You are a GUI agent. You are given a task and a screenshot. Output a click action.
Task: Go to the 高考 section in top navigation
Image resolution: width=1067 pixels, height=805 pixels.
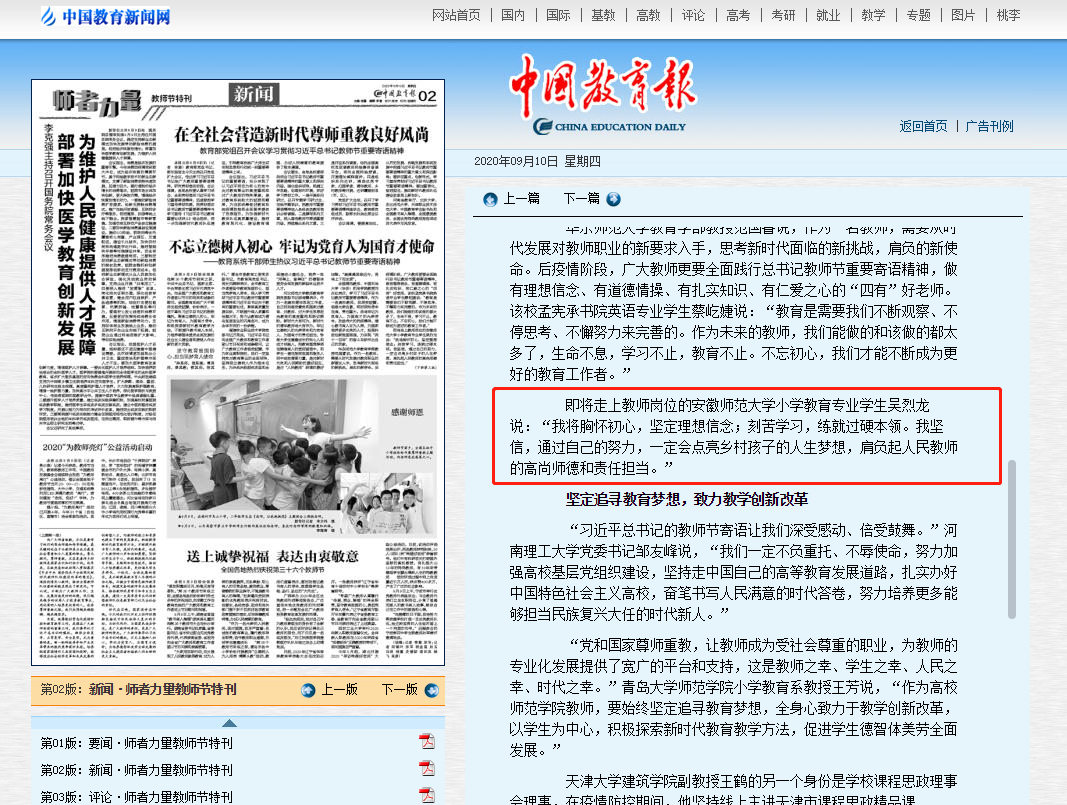(738, 15)
